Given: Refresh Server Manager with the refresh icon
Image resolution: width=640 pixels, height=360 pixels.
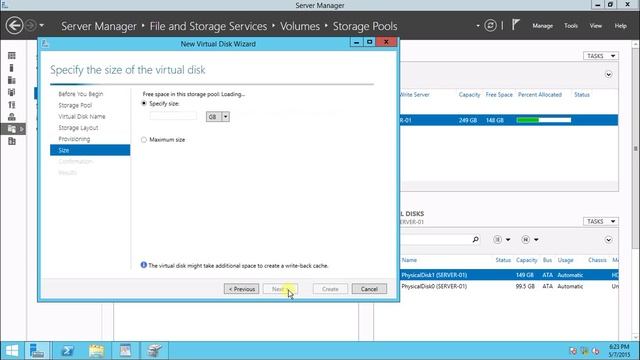Looking at the screenshot, I should [490, 26].
